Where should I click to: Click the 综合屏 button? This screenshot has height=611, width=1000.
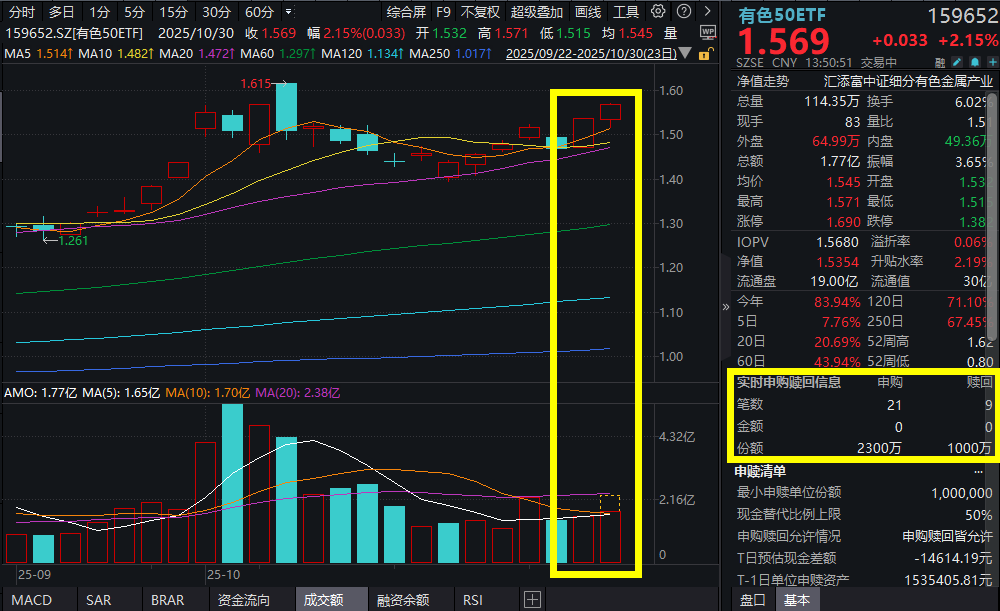click(405, 12)
